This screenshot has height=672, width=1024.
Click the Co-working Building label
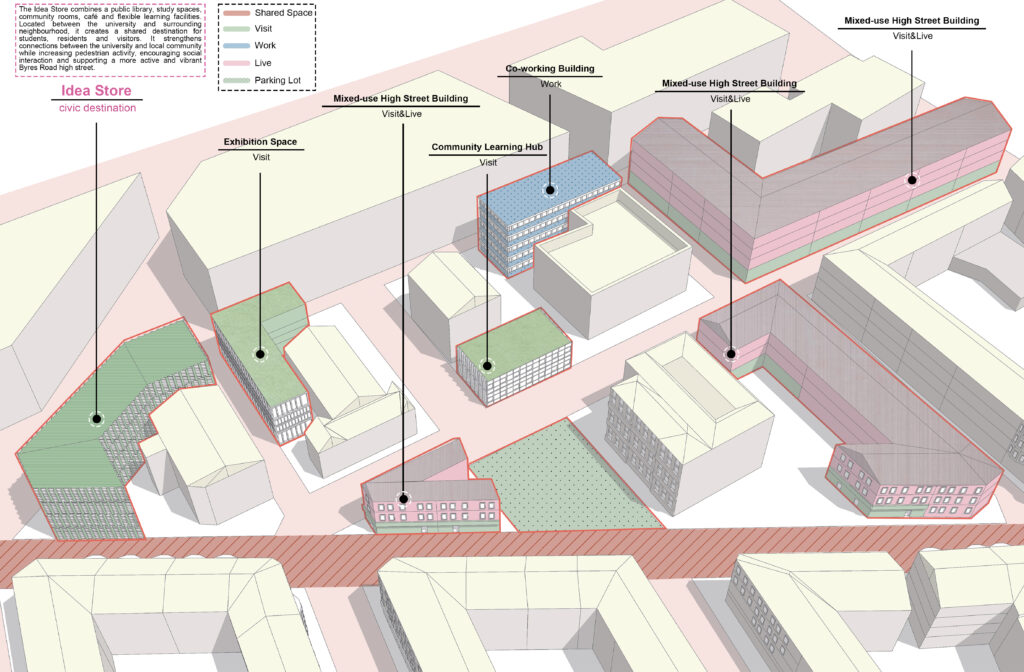(x=550, y=69)
